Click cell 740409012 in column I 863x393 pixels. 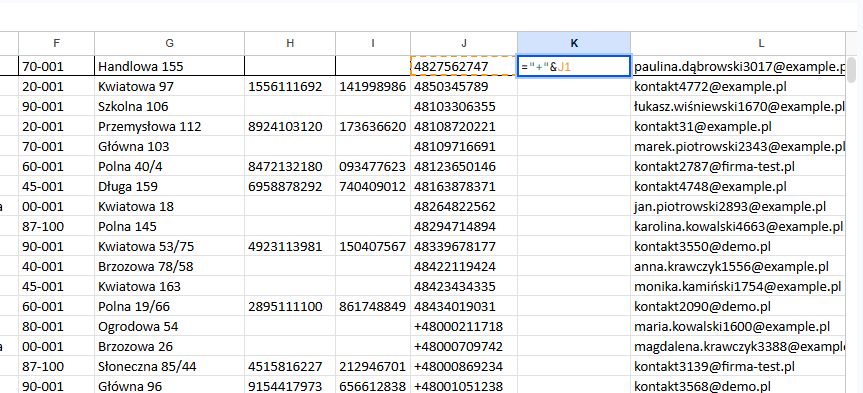click(x=373, y=186)
